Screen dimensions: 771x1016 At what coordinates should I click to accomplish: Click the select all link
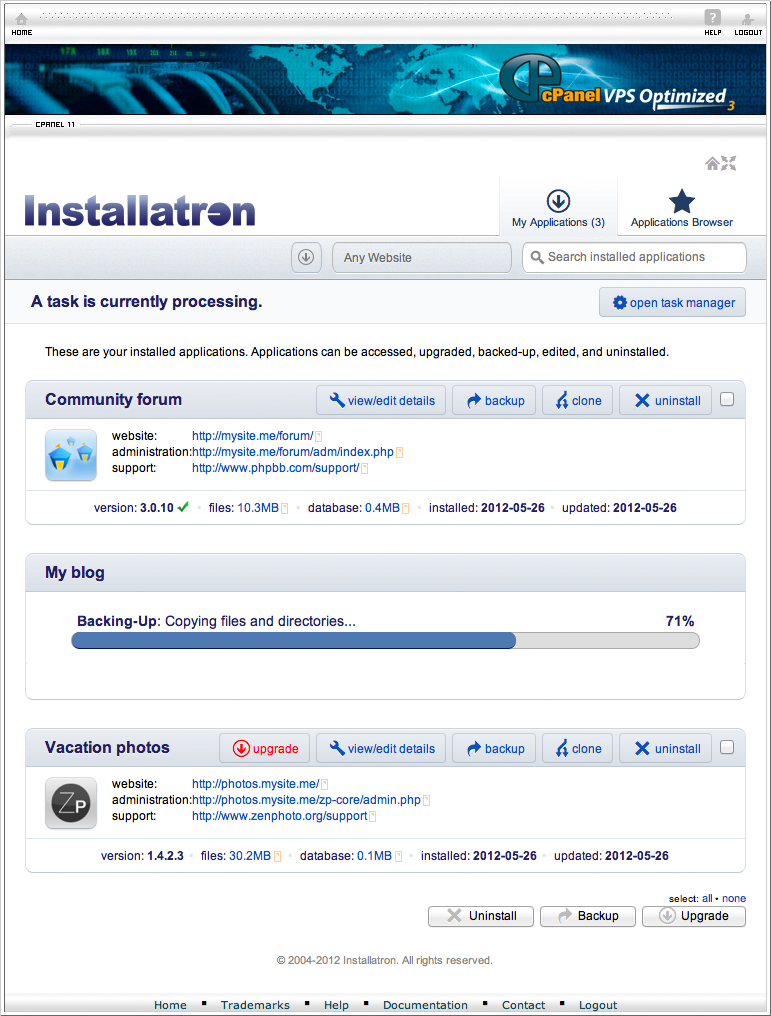pos(707,899)
